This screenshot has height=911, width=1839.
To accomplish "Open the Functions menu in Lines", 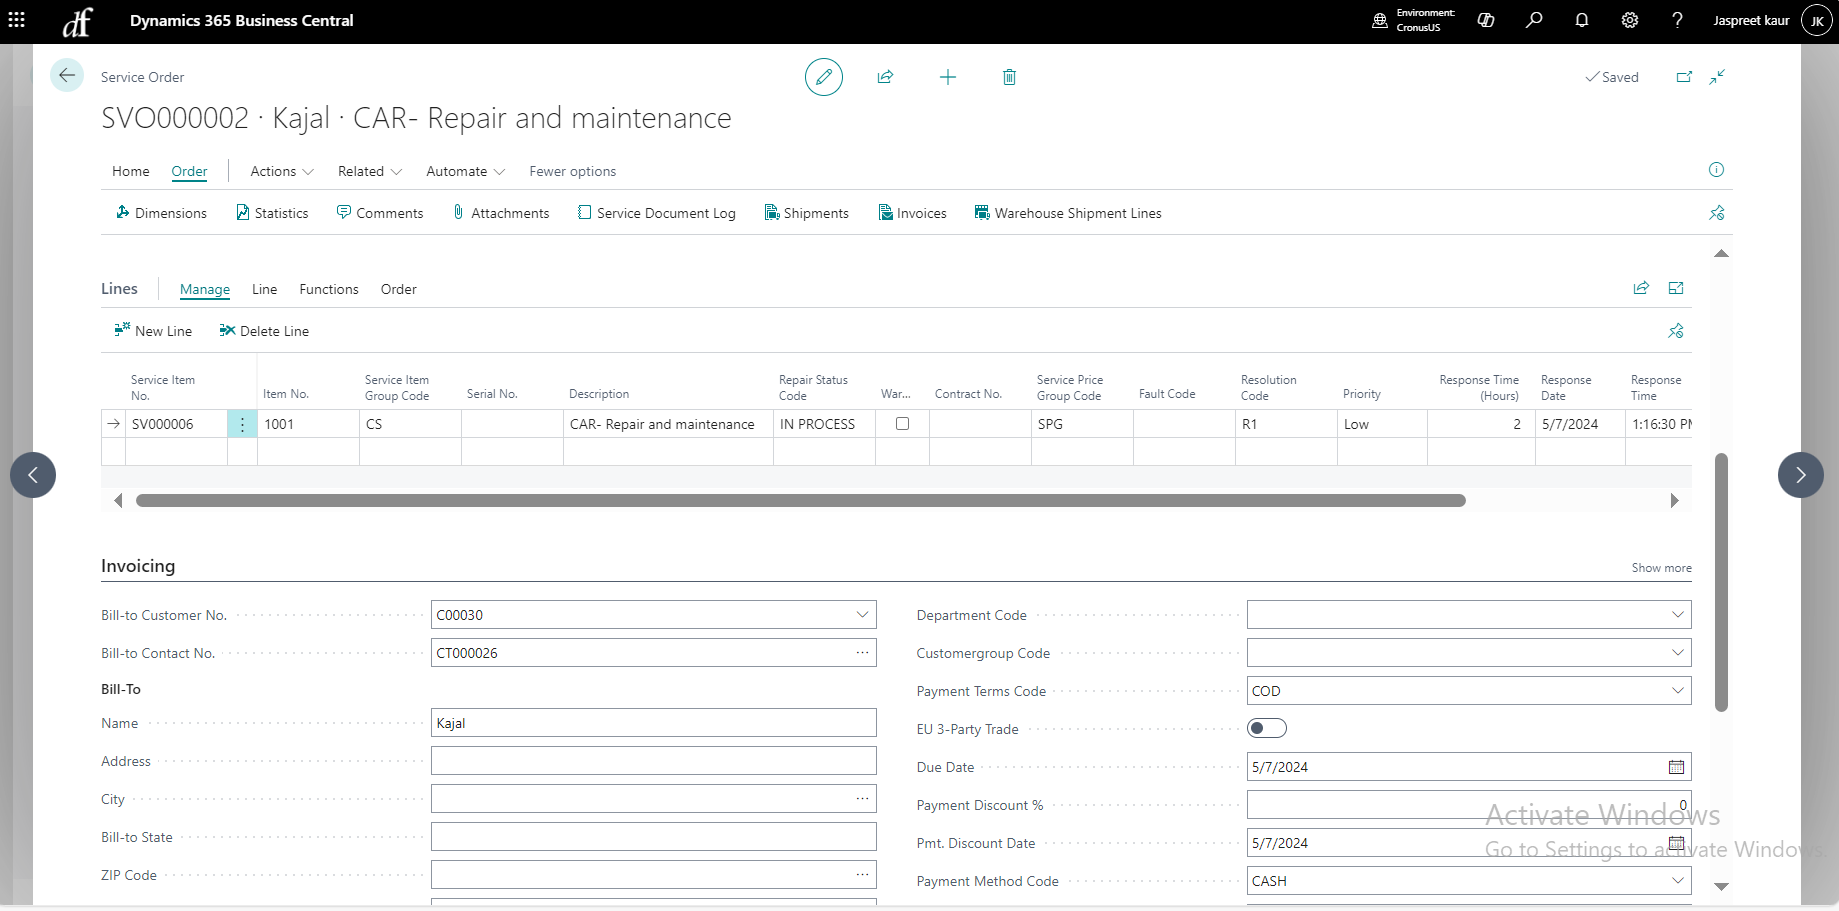I will point(328,289).
